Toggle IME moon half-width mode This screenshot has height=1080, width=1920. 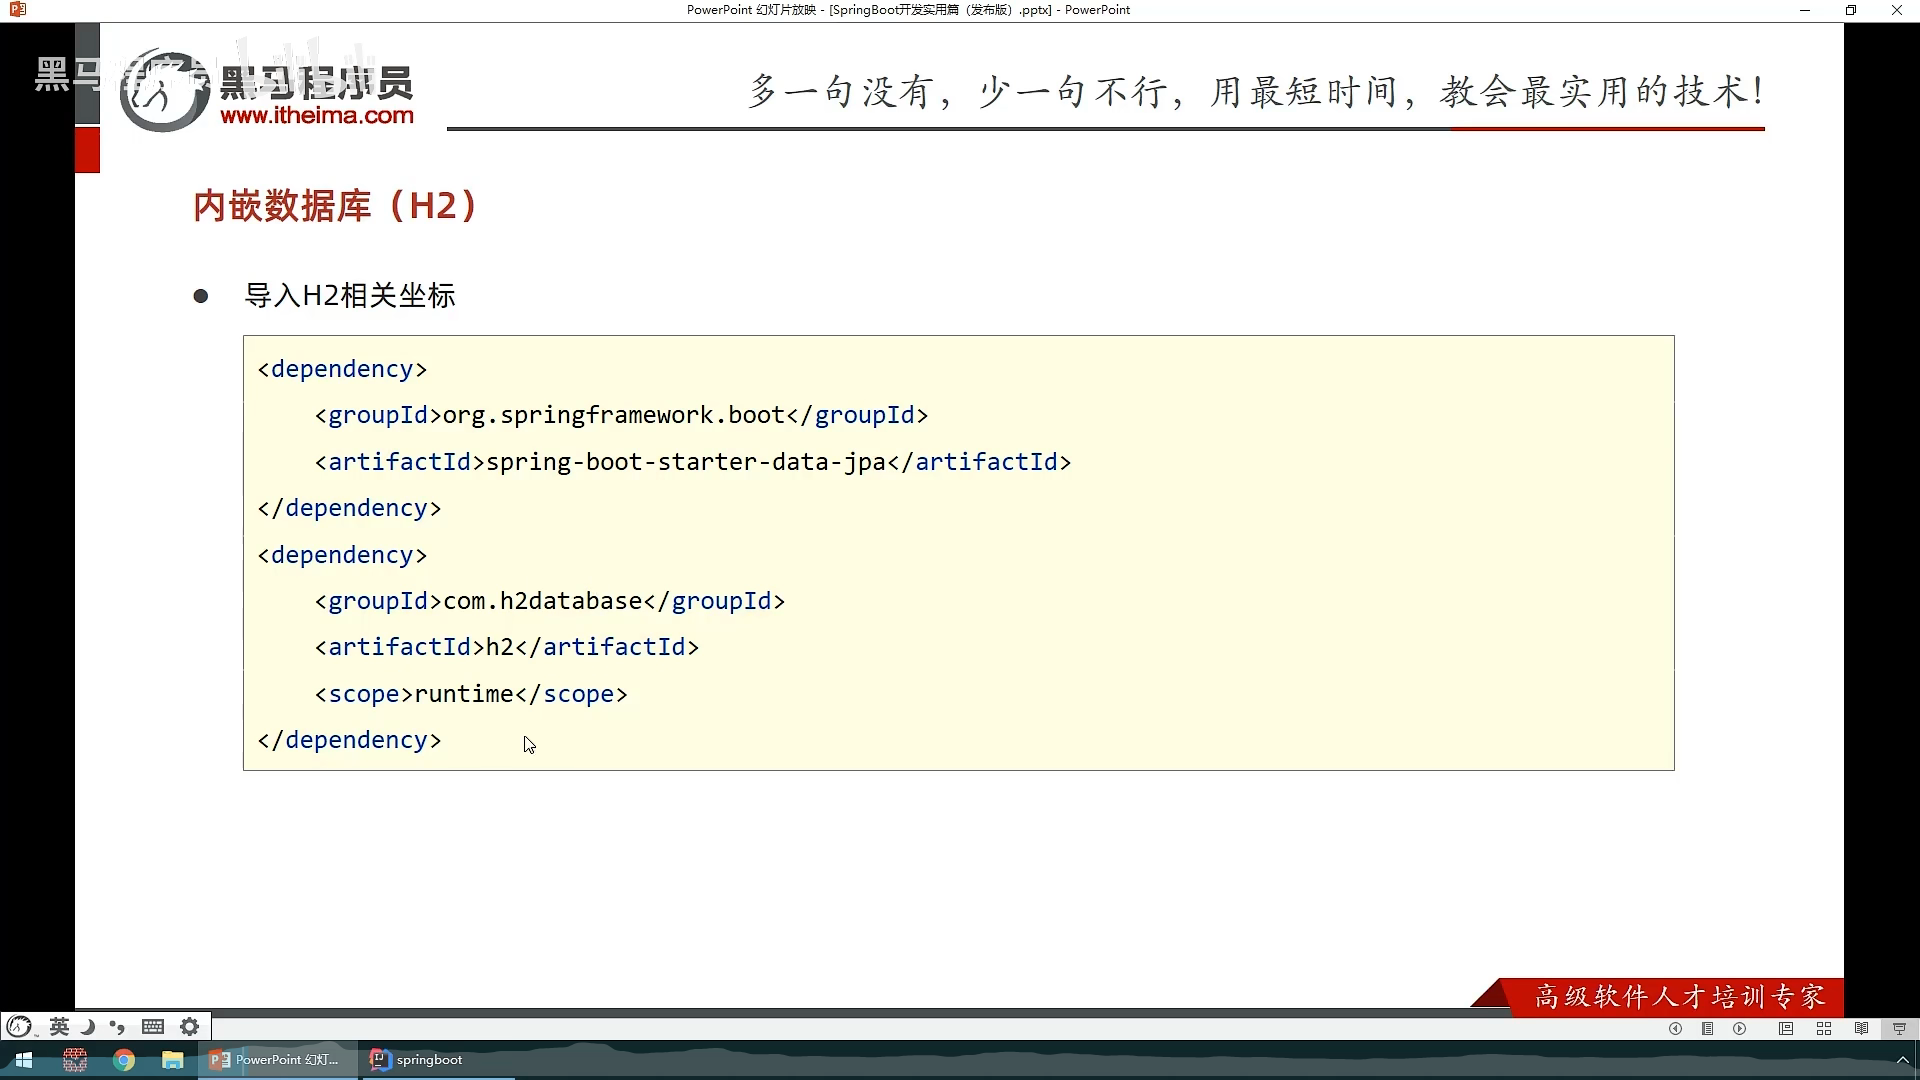(x=88, y=1026)
